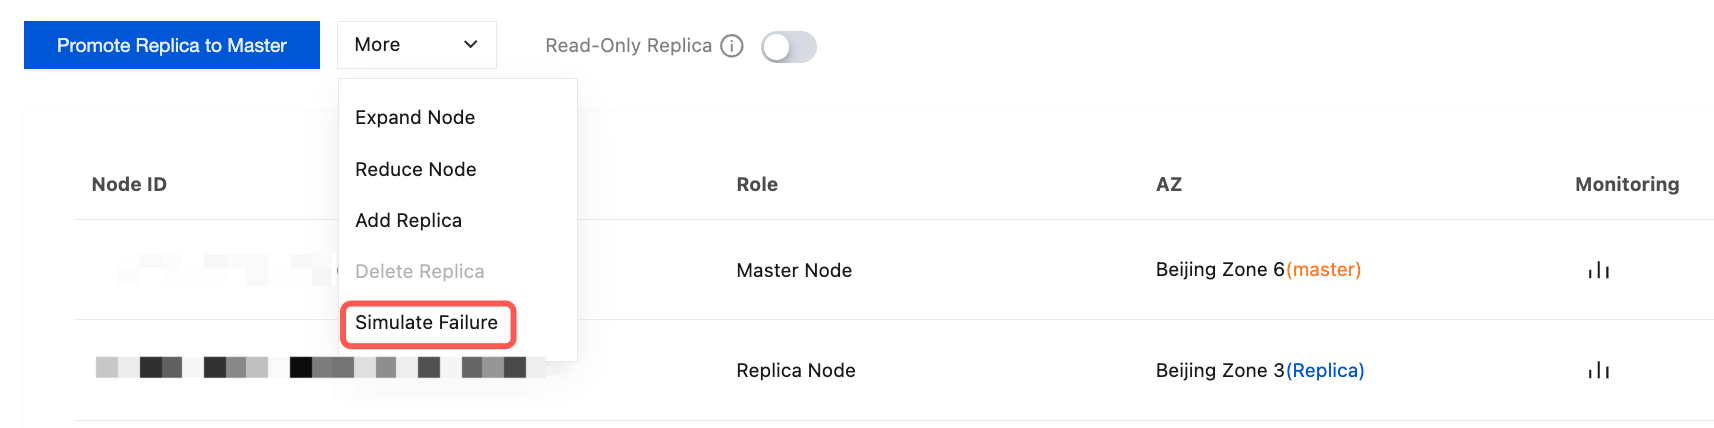This screenshot has width=1714, height=428.
Task: Click the Master Node role cell
Action: point(794,270)
